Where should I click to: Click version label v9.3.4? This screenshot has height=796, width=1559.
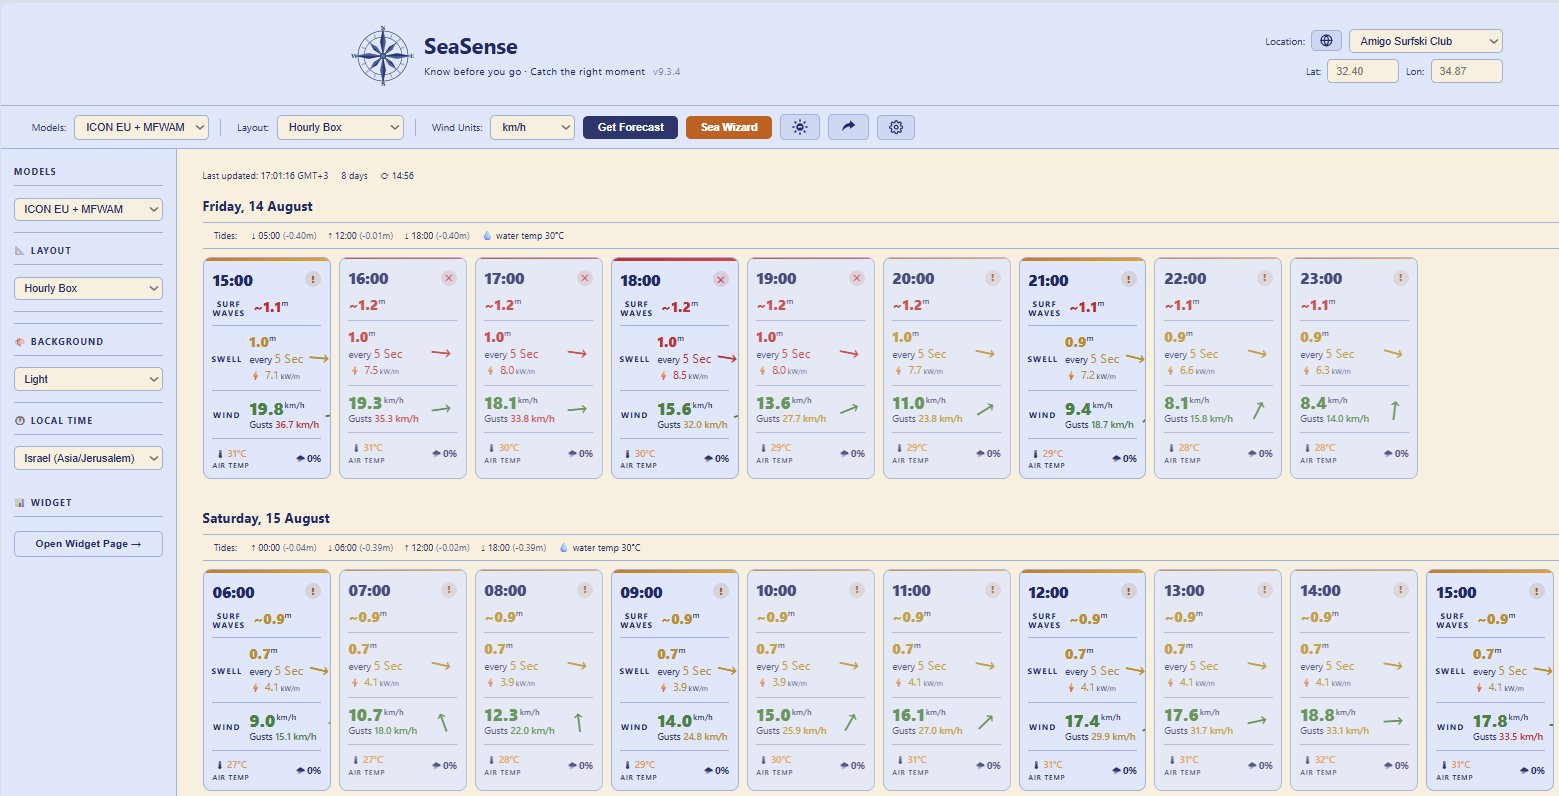pyautogui.click(x=667, y=72)
